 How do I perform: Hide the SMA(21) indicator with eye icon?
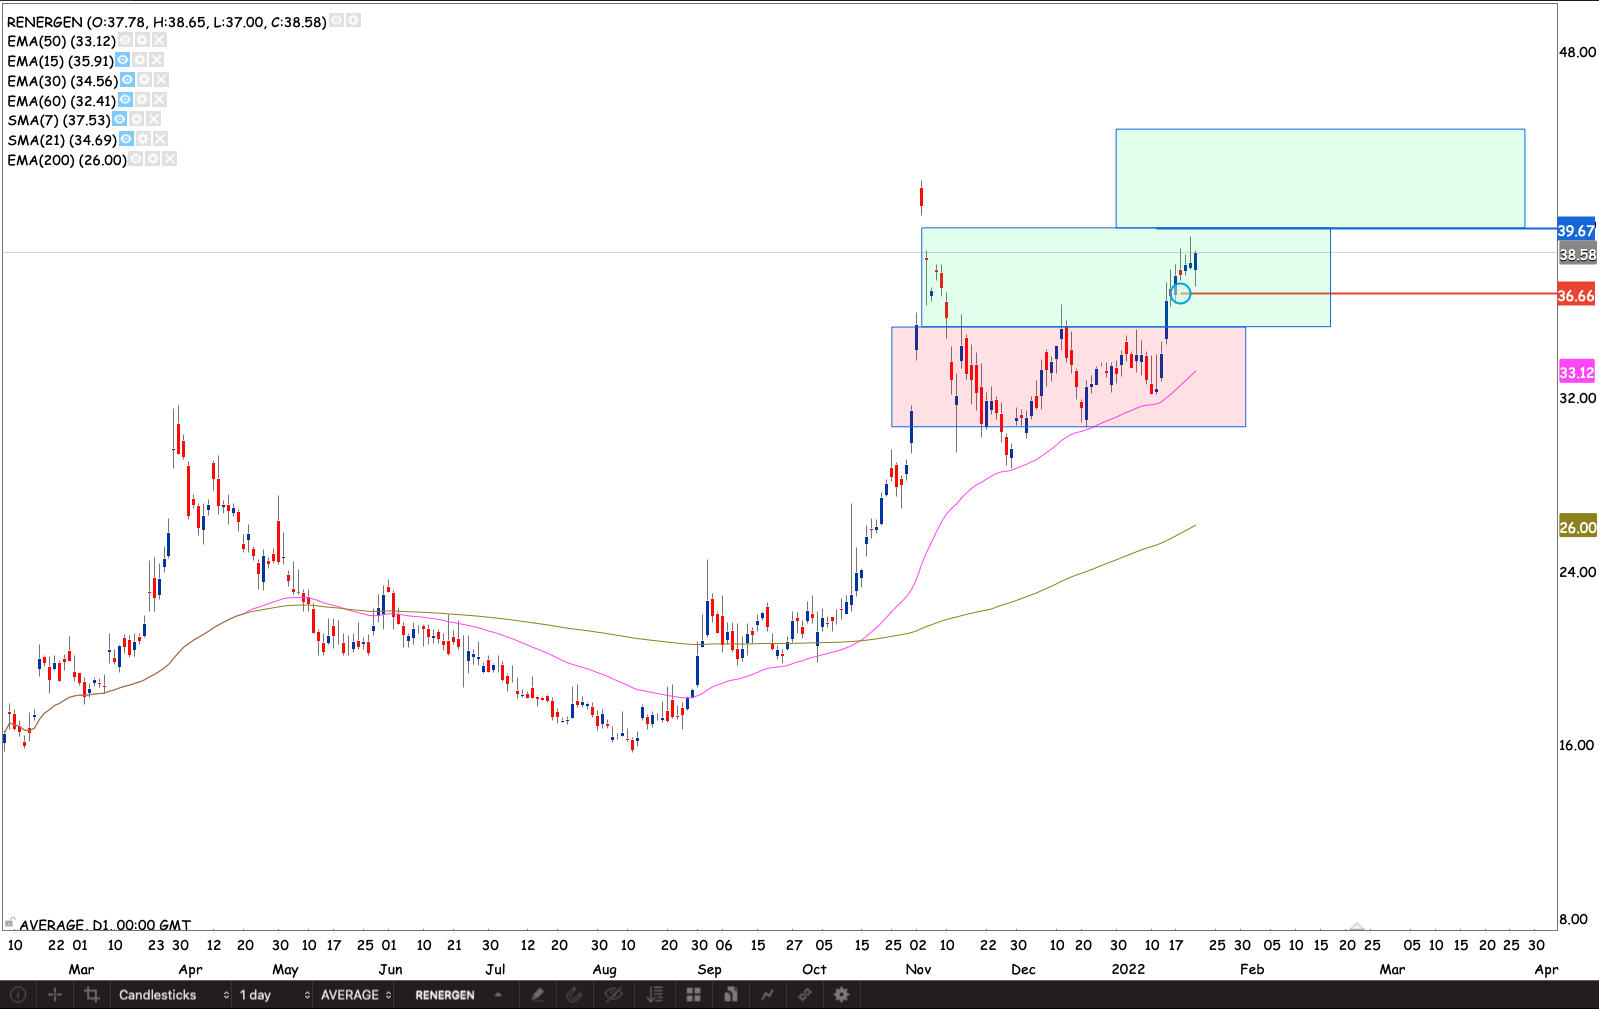[127, 139]
